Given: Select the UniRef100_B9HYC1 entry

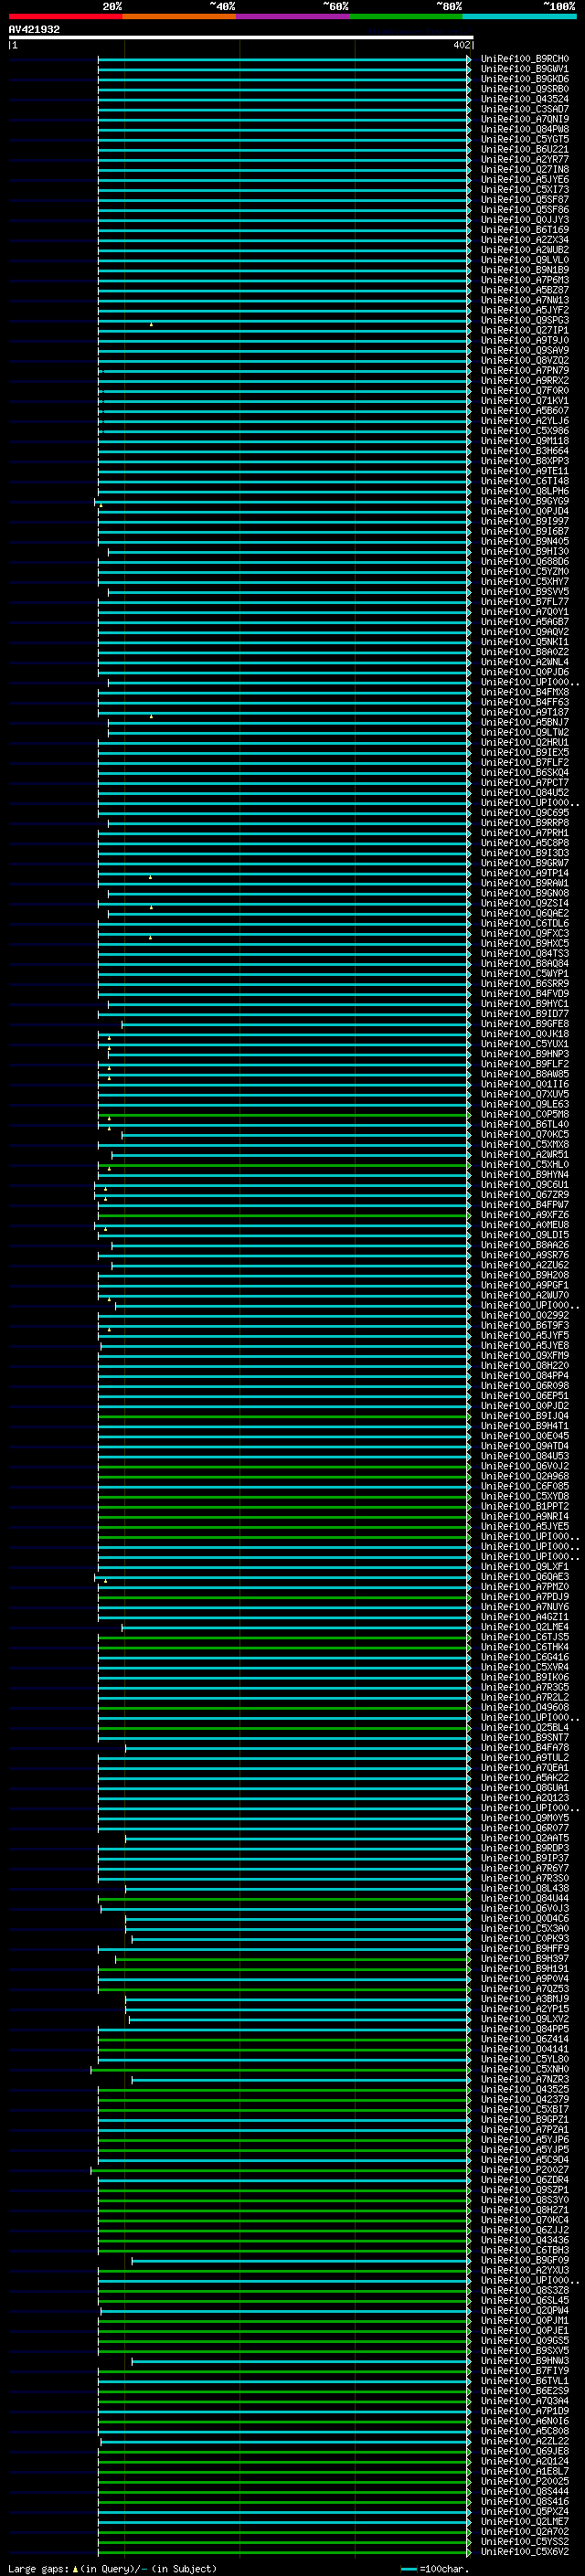Looking at the screenshot, I should [x=524, y=1003].
